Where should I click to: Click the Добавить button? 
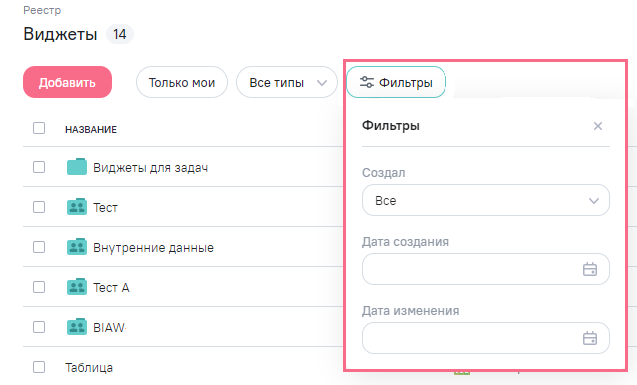67,82
